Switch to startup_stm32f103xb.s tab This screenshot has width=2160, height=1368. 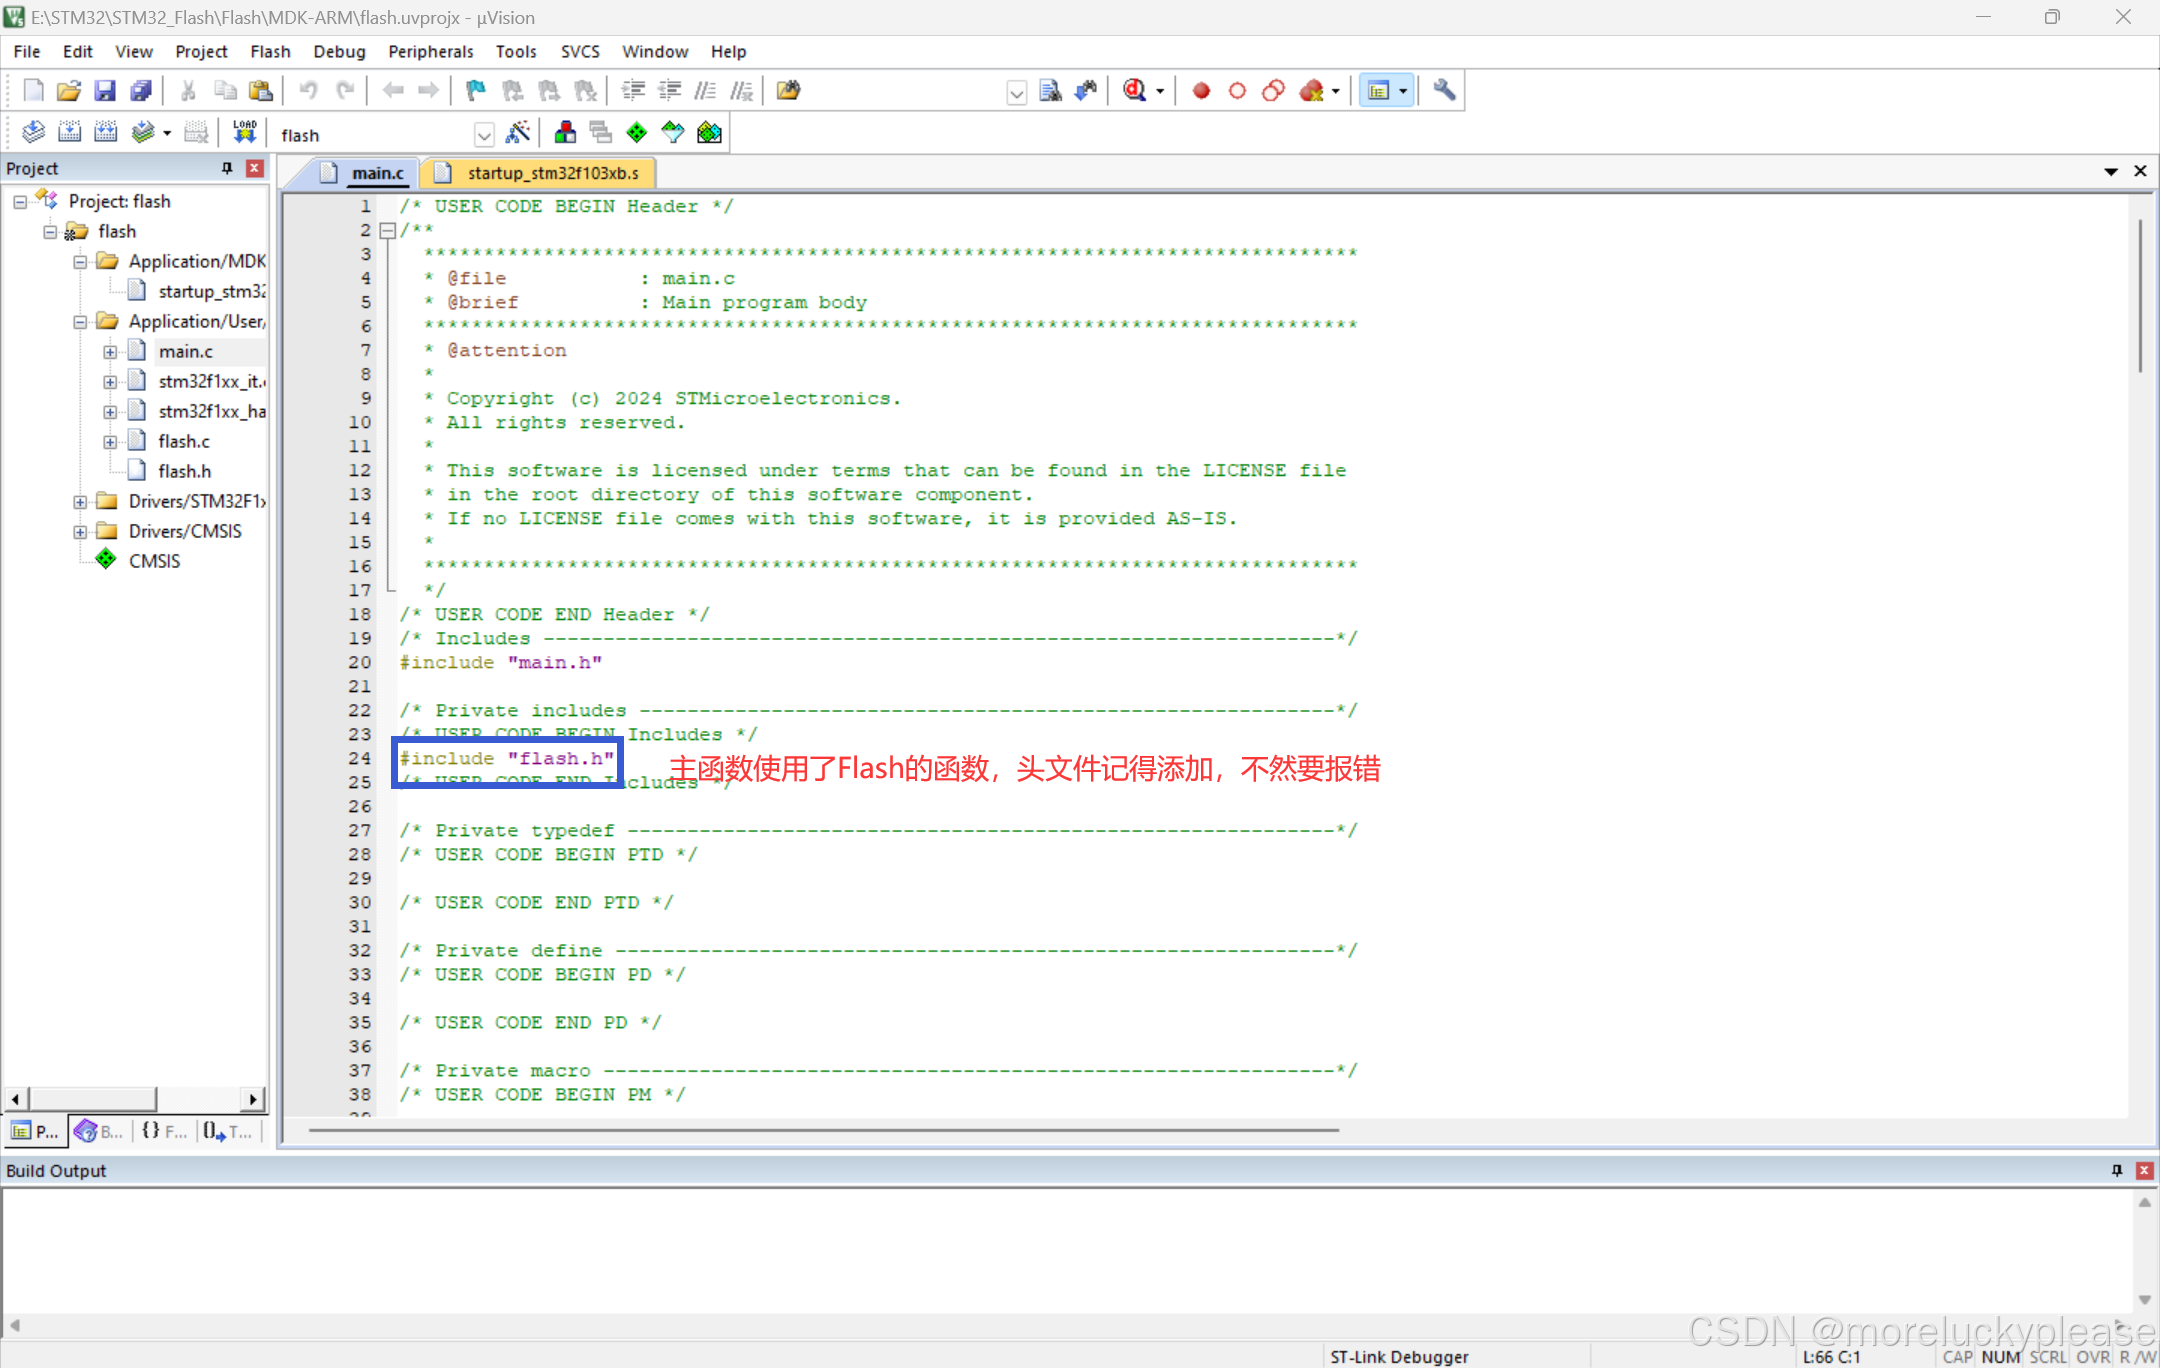552,173
